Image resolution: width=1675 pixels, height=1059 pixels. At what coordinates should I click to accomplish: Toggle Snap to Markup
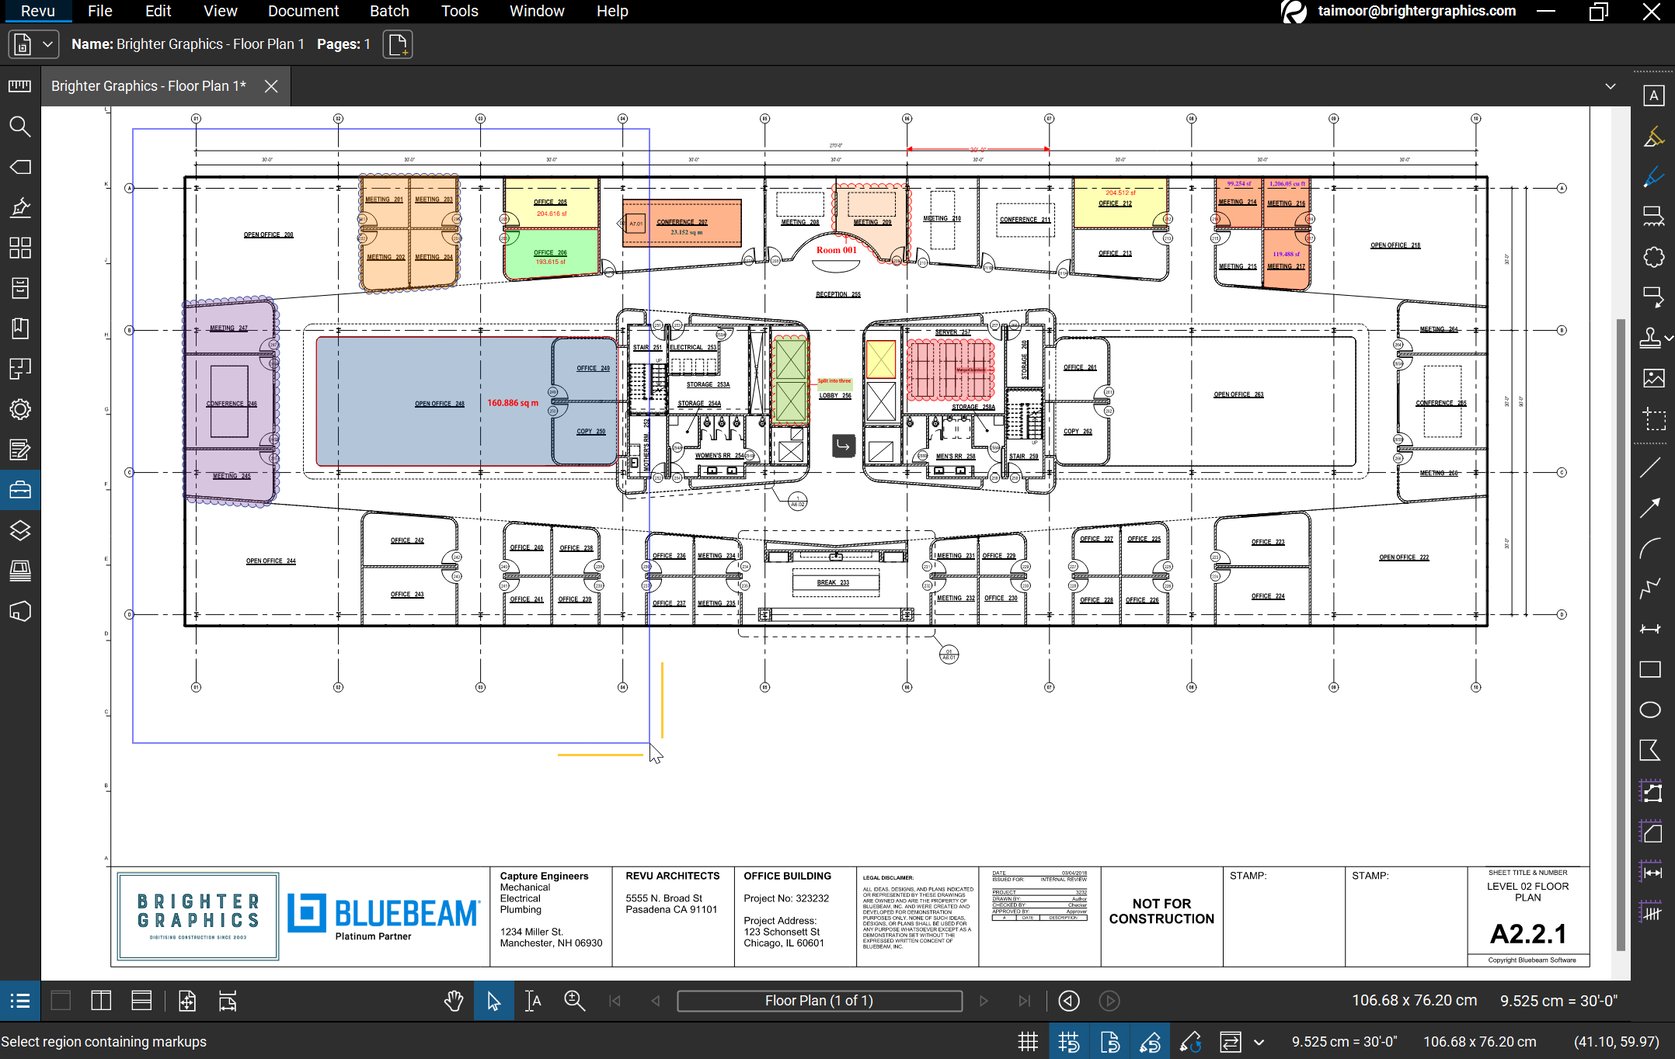point(1150,1041)
